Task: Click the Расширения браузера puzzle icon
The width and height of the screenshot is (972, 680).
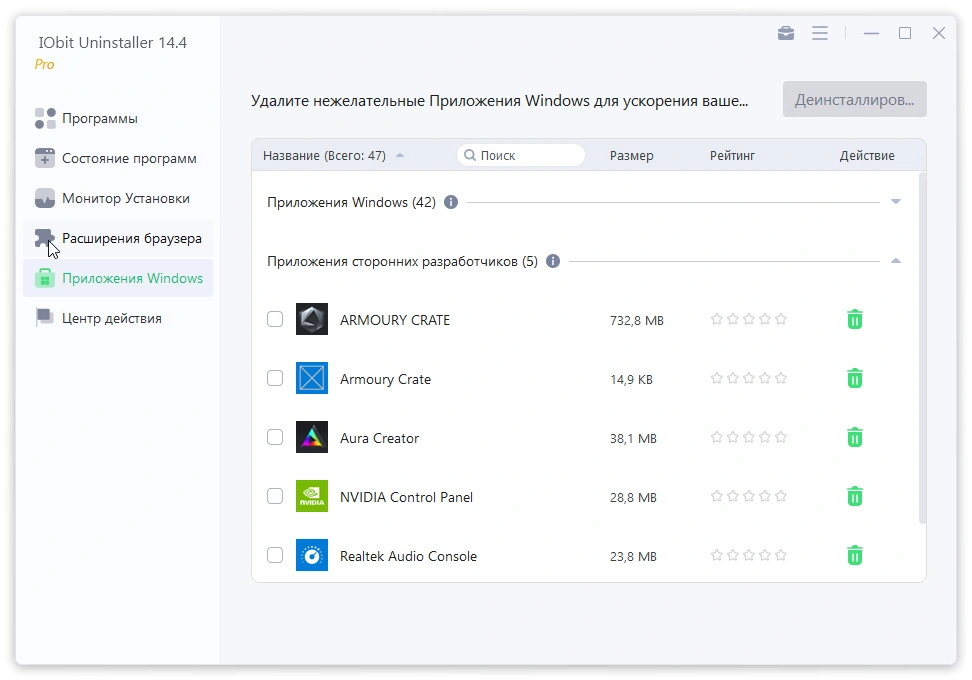Action: click(x=45, y=238)
